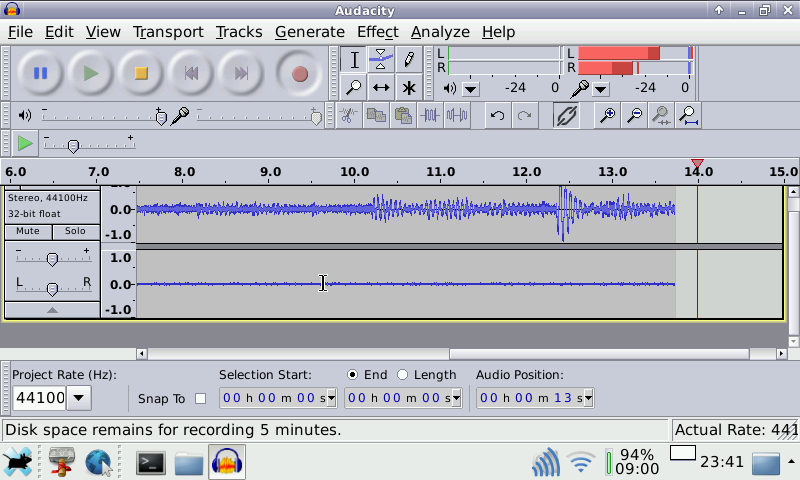Screen dimensions: 800x480
Task: Select the Time Shift tool
Action: 381,88
